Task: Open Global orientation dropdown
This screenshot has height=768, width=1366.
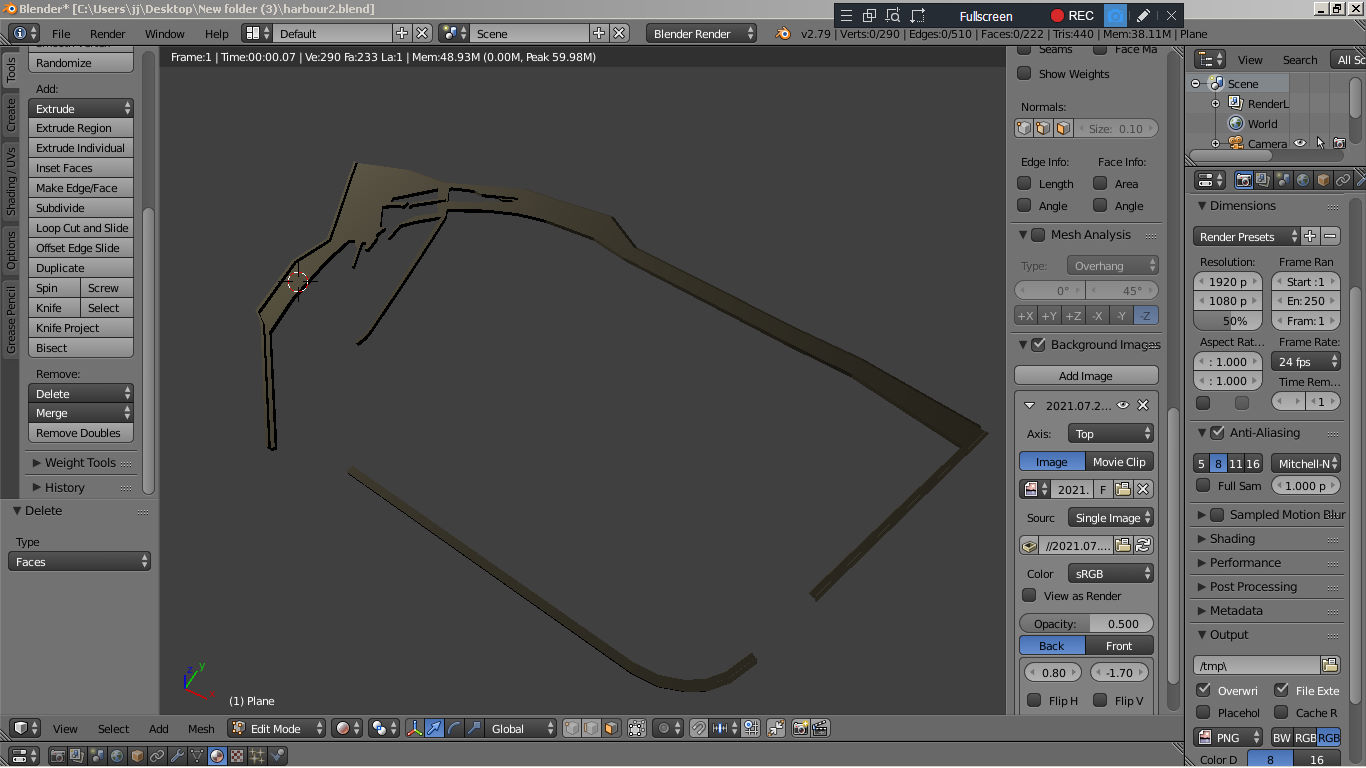Action: click(521, 728)
